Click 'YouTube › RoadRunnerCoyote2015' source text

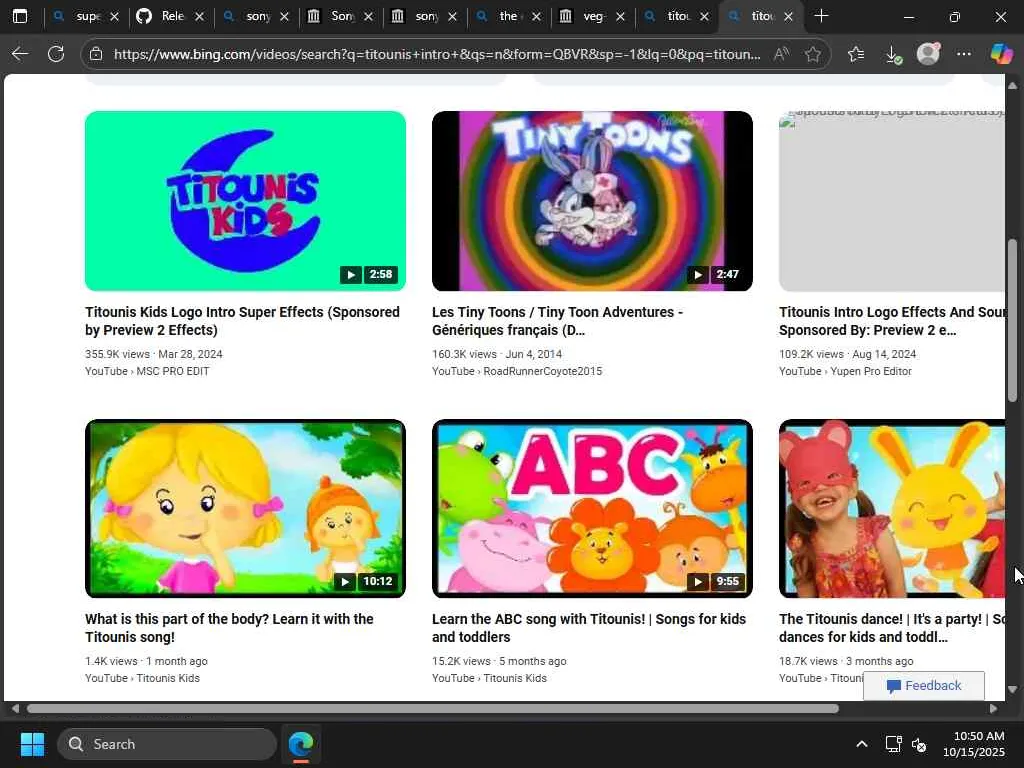[517, 371]
